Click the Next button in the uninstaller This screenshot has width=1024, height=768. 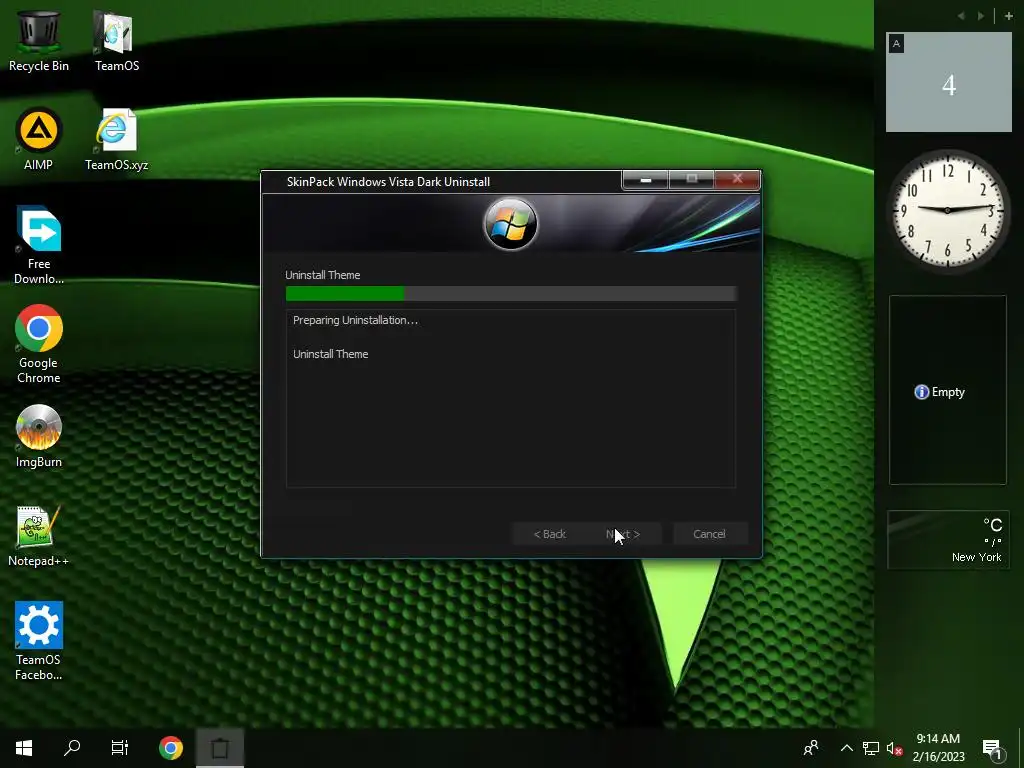(623, 534)
